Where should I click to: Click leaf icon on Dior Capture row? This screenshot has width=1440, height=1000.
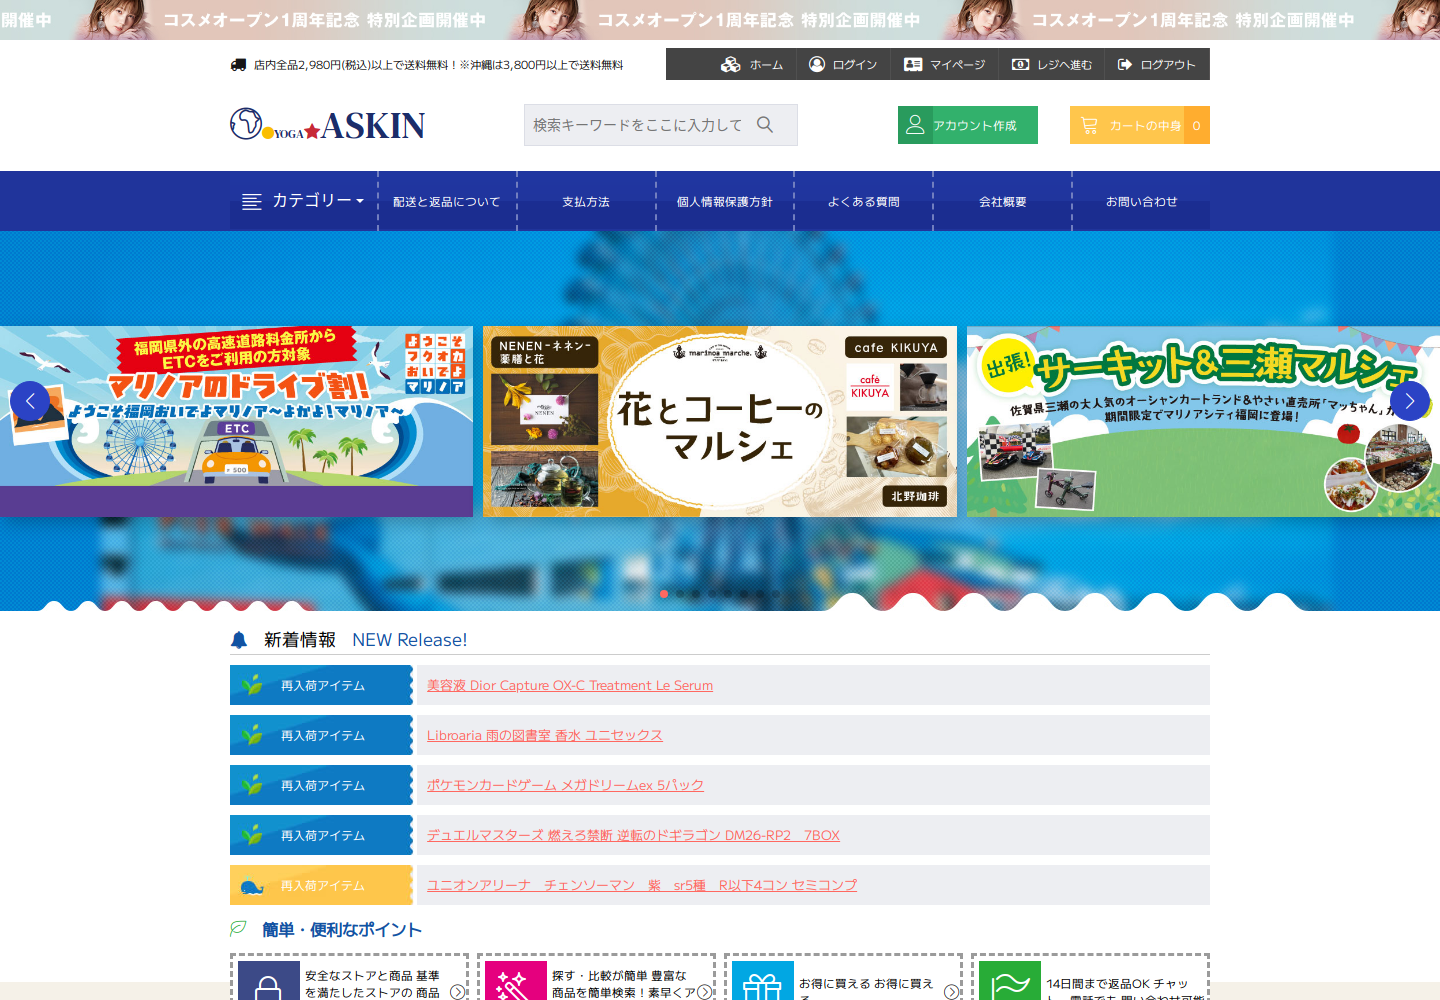point(253,685)
